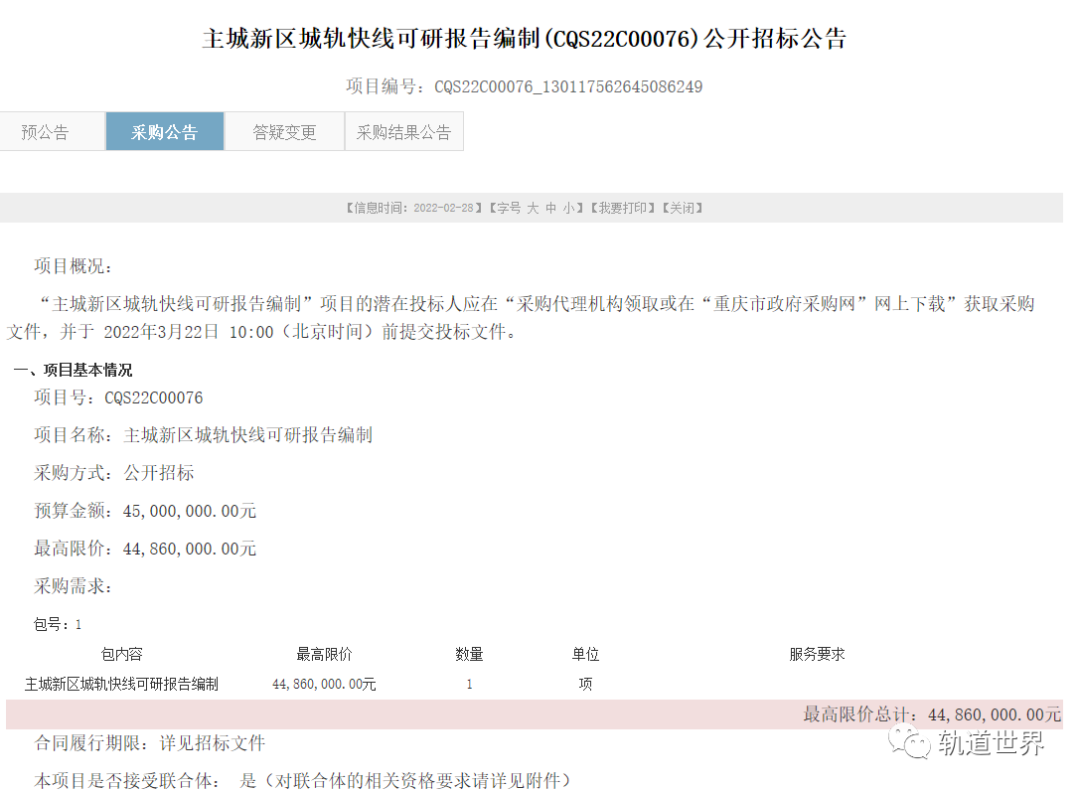
Task: Click the 最高限价 column header in table
Action: pos(324,654)
